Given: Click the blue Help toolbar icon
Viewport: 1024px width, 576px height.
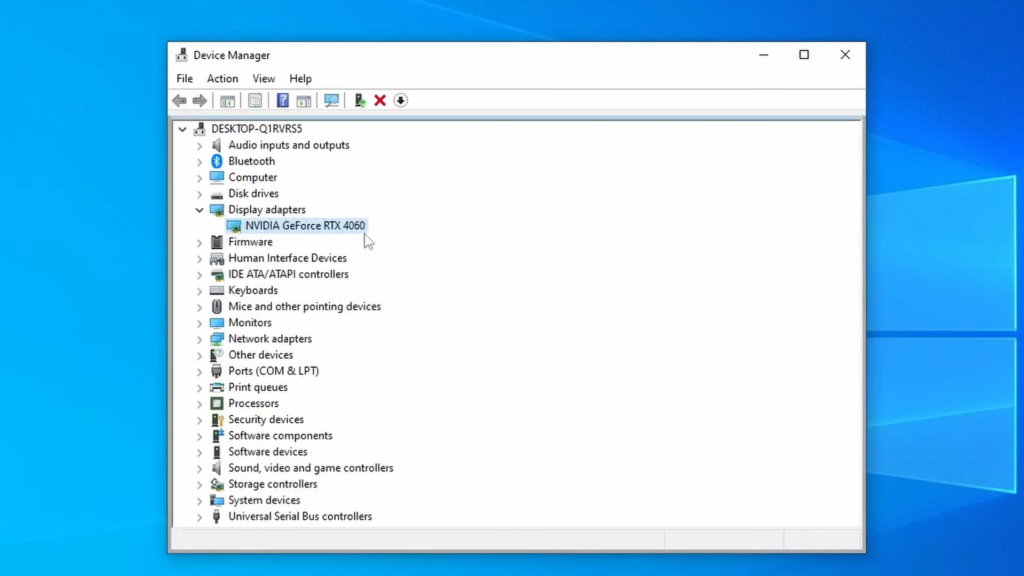Looking at the screenshot, I should 282,101.
